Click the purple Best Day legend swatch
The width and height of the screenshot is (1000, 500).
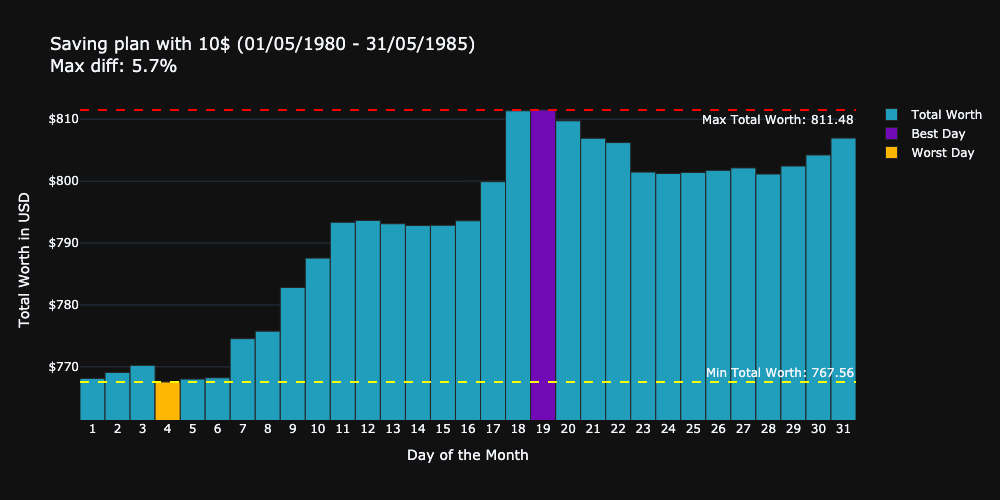tap(892, 134)
